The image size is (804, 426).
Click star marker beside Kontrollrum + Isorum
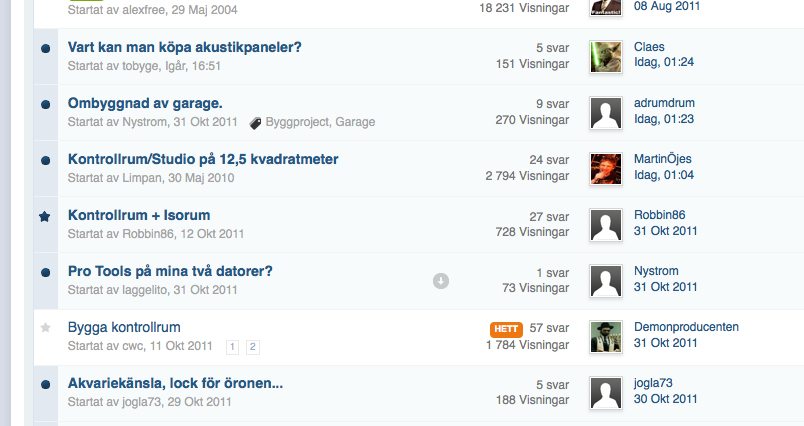(45, 217)
